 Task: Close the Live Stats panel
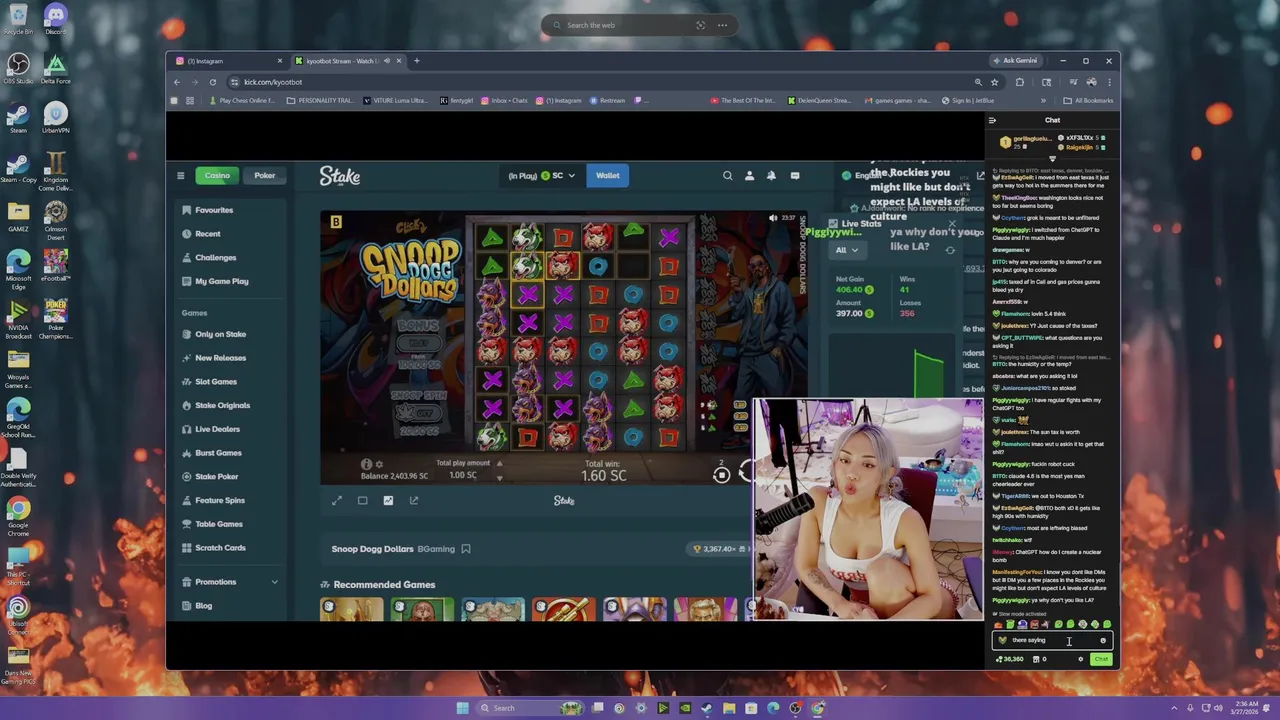952,224
